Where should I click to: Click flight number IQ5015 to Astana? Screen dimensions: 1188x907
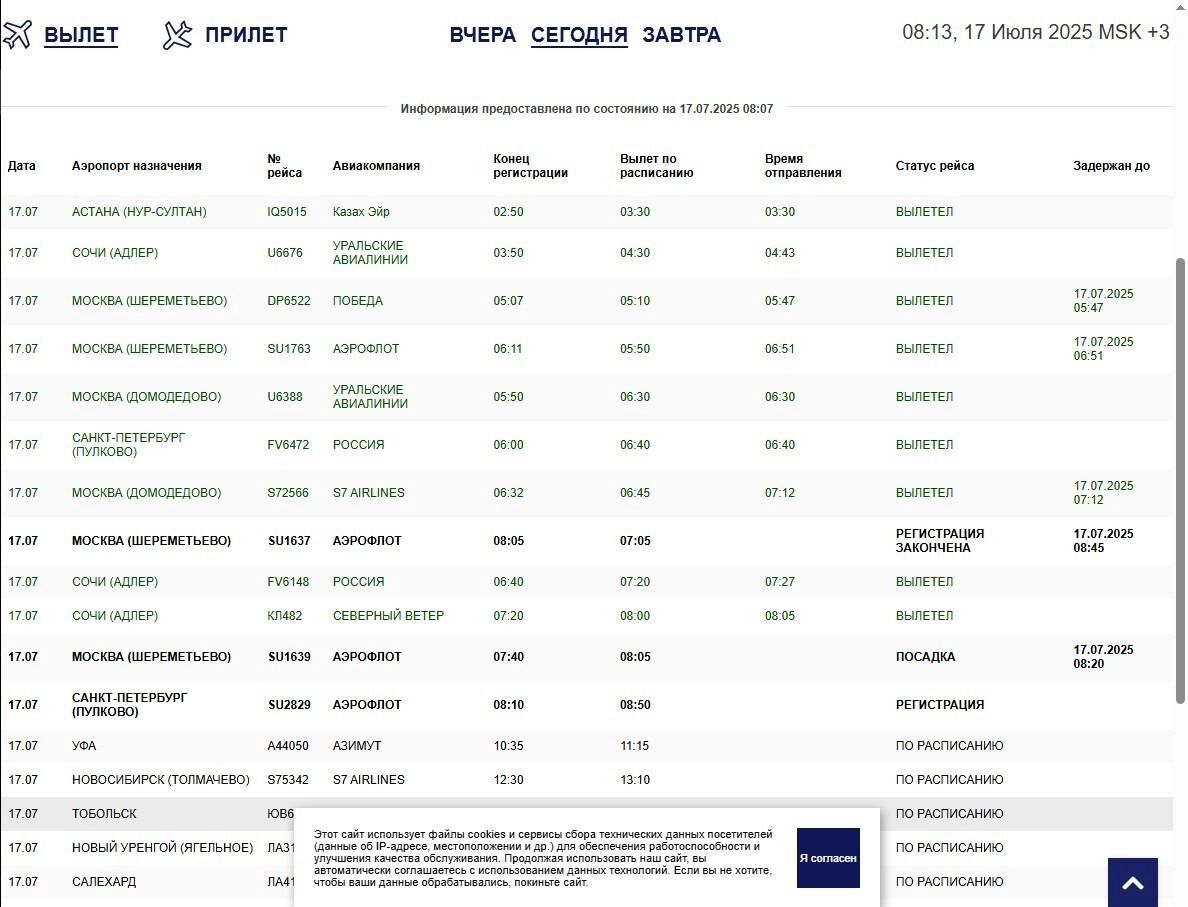(287, 212)
